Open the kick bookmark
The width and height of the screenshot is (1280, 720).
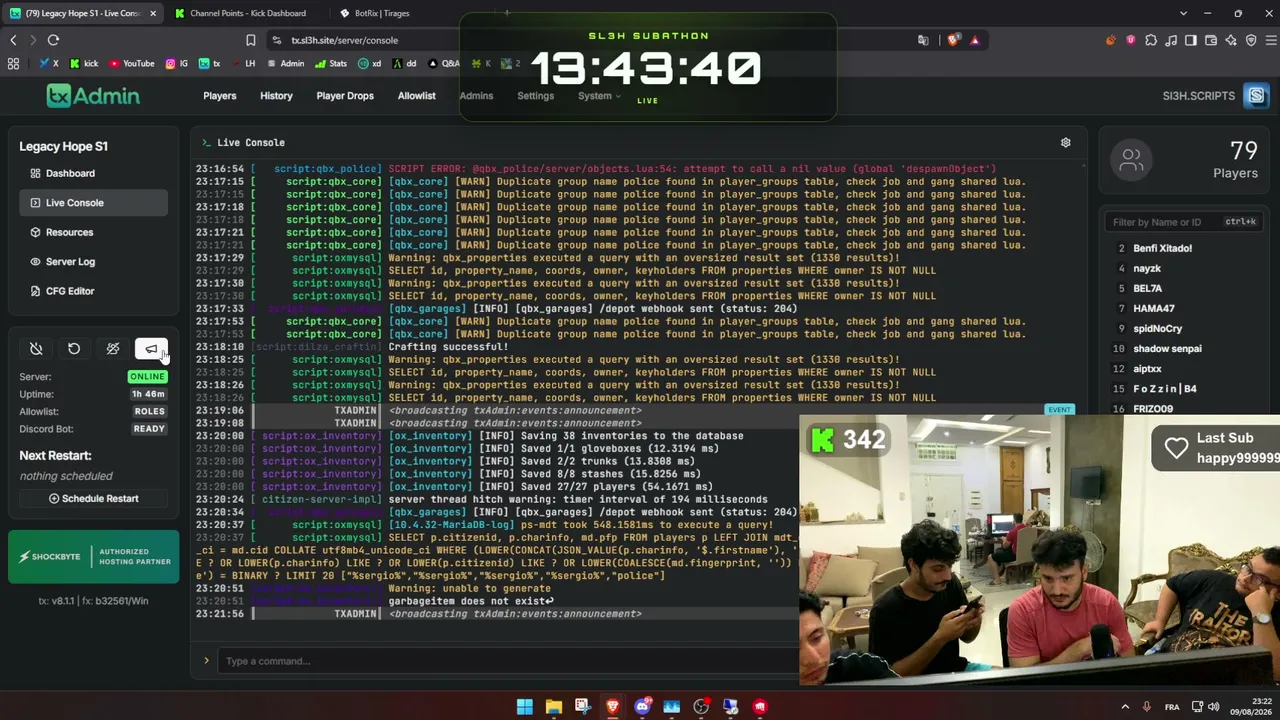[x=84, y=63]
